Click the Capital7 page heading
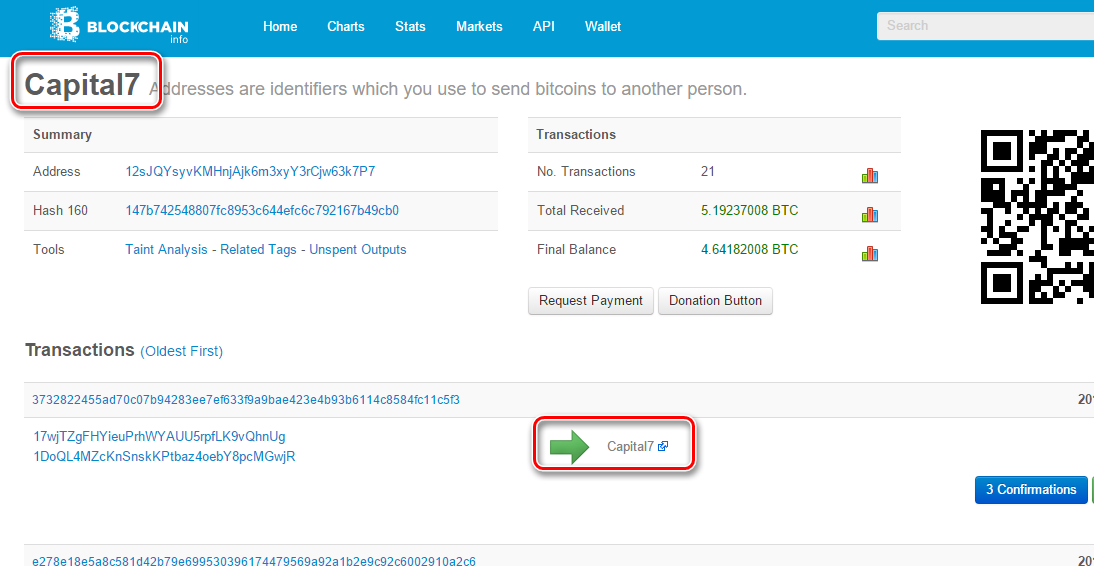The height and width of the screenshot is (566, 1094). 82,84
